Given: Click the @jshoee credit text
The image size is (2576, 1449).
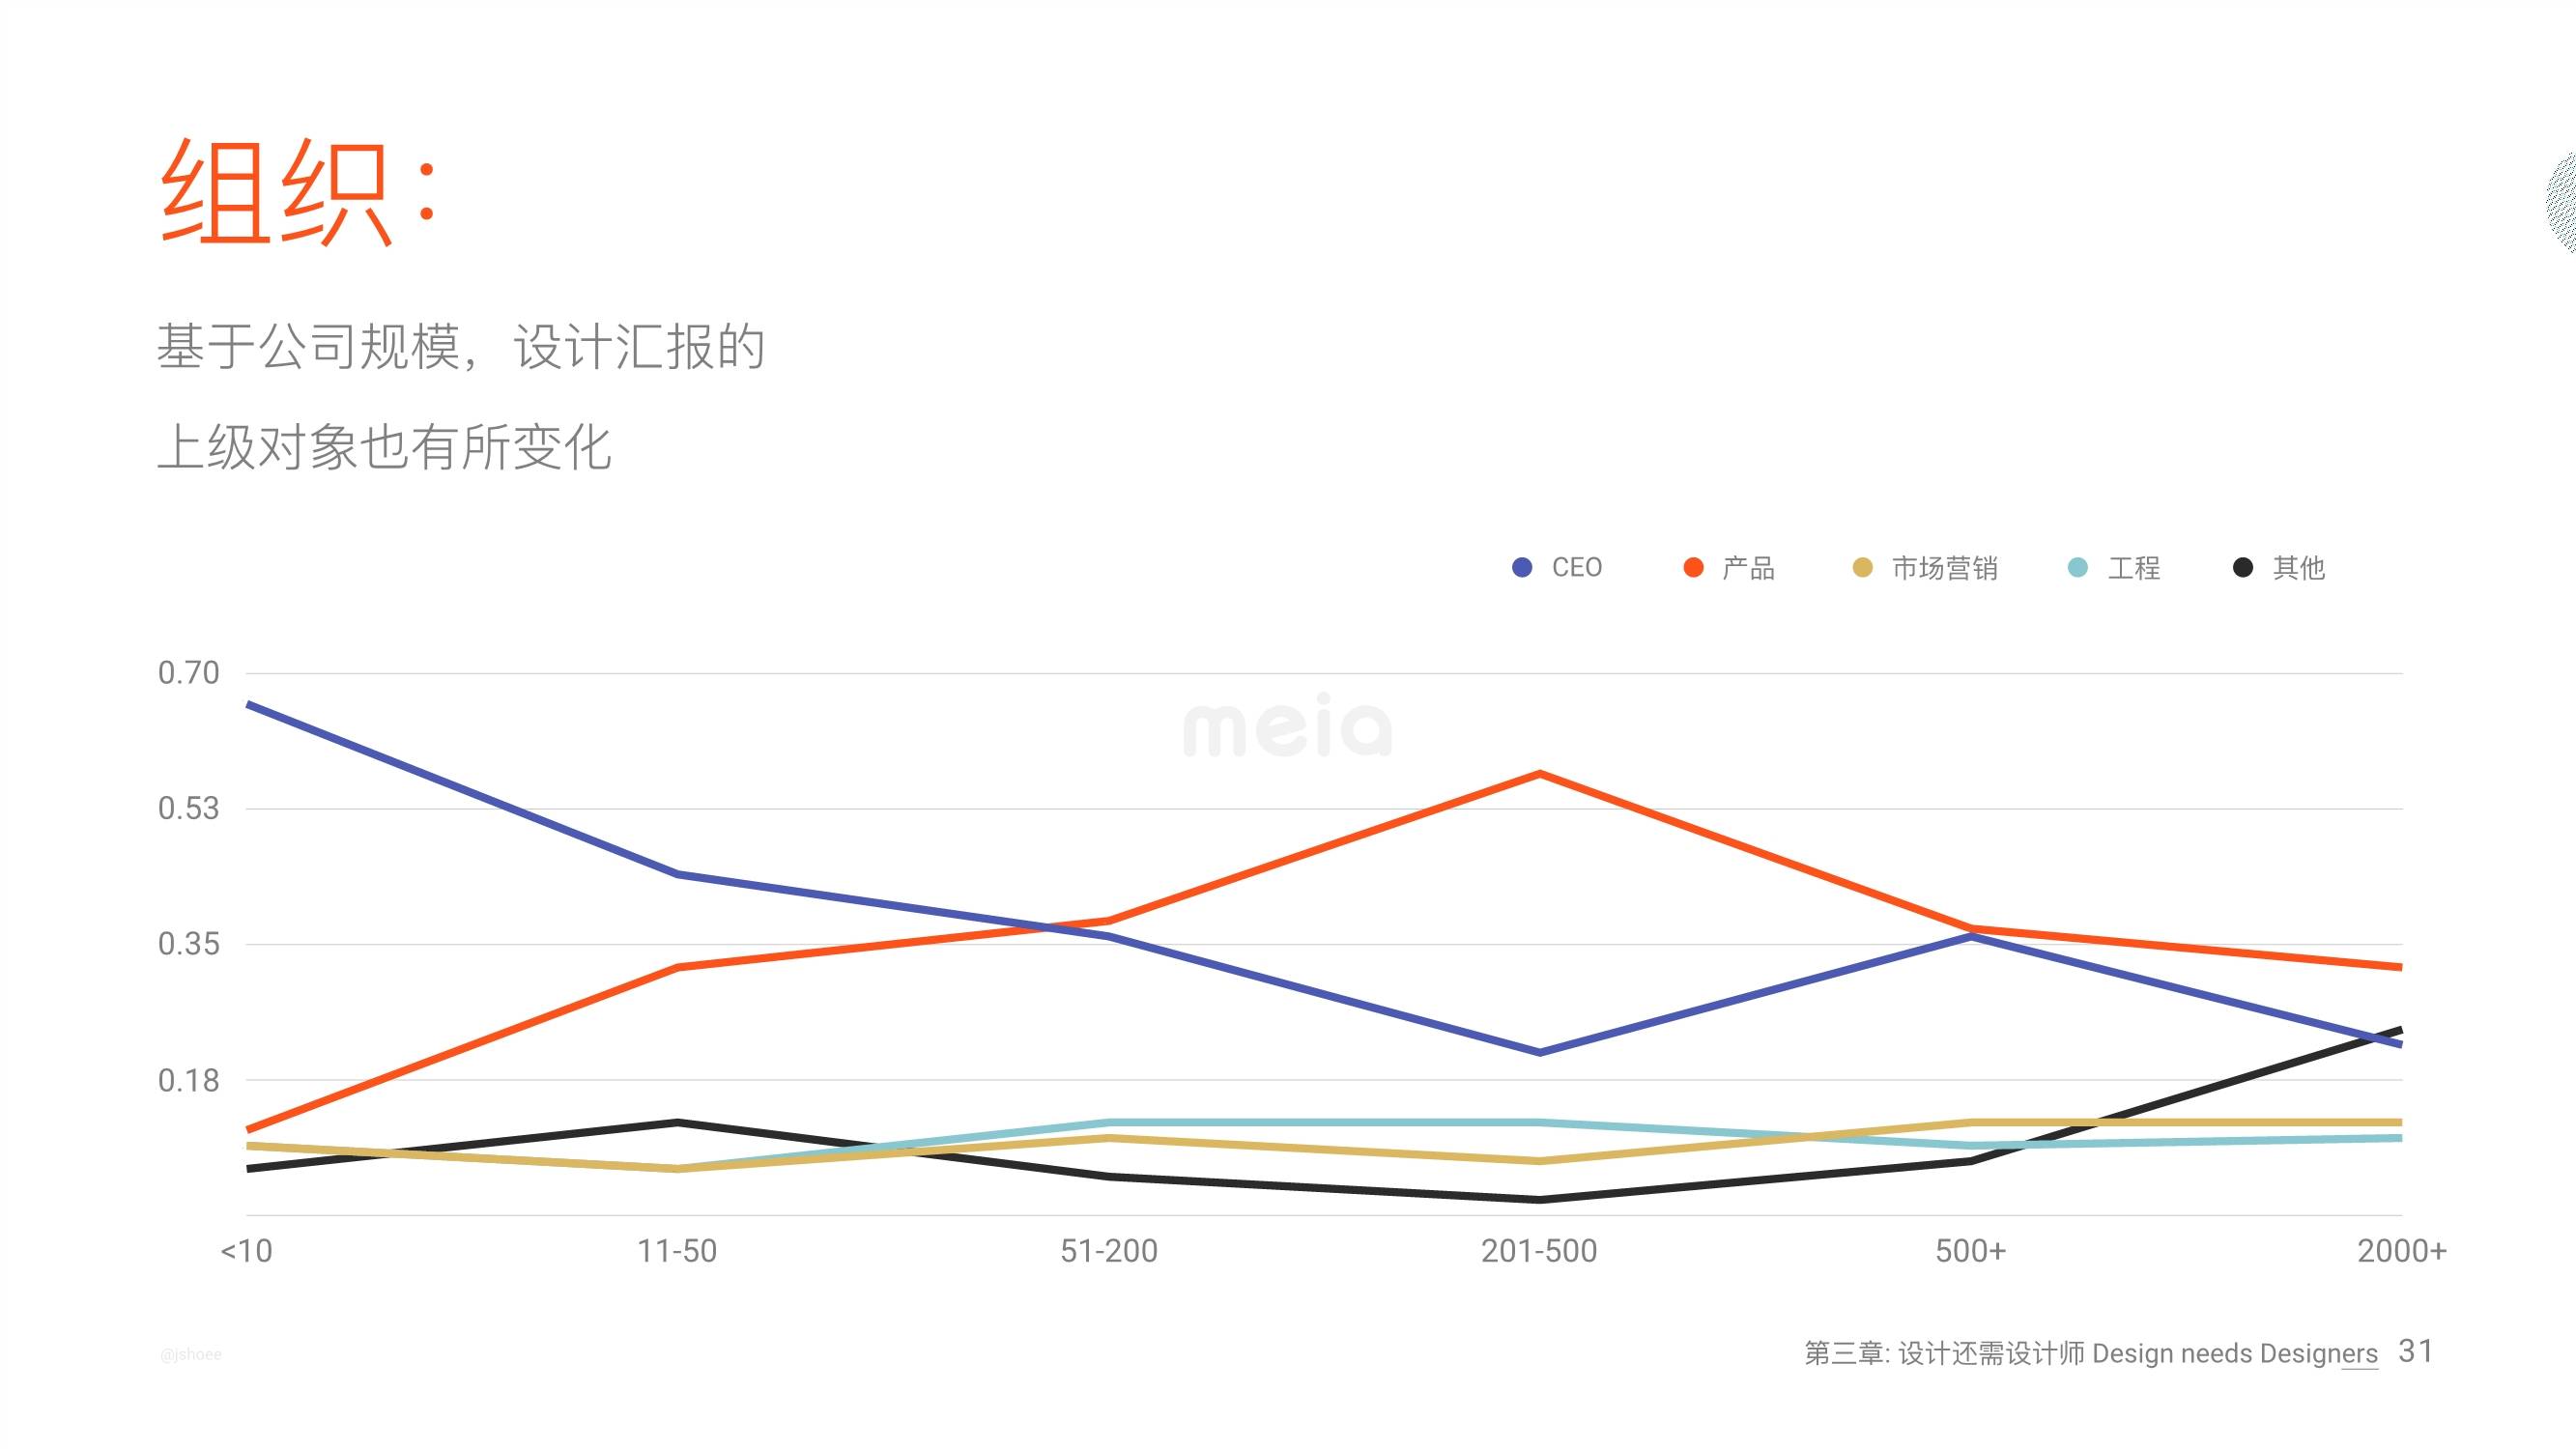Looking at the screenshot, I should pyautogui.click(x=191, y=1354).
